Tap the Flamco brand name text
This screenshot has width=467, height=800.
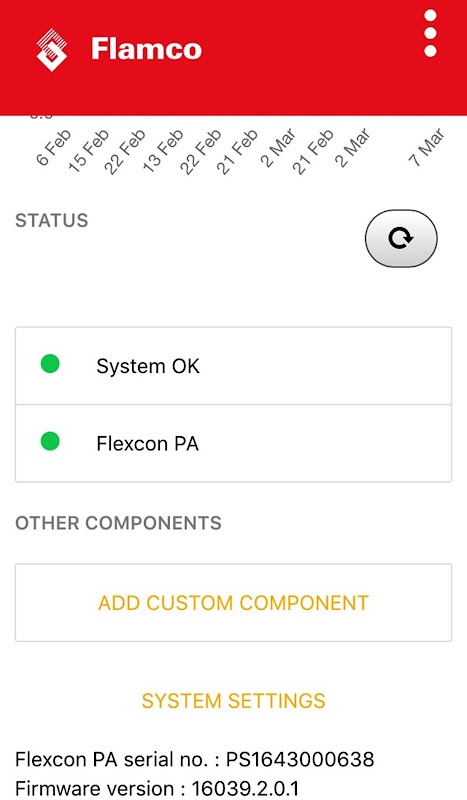point(146,49)
